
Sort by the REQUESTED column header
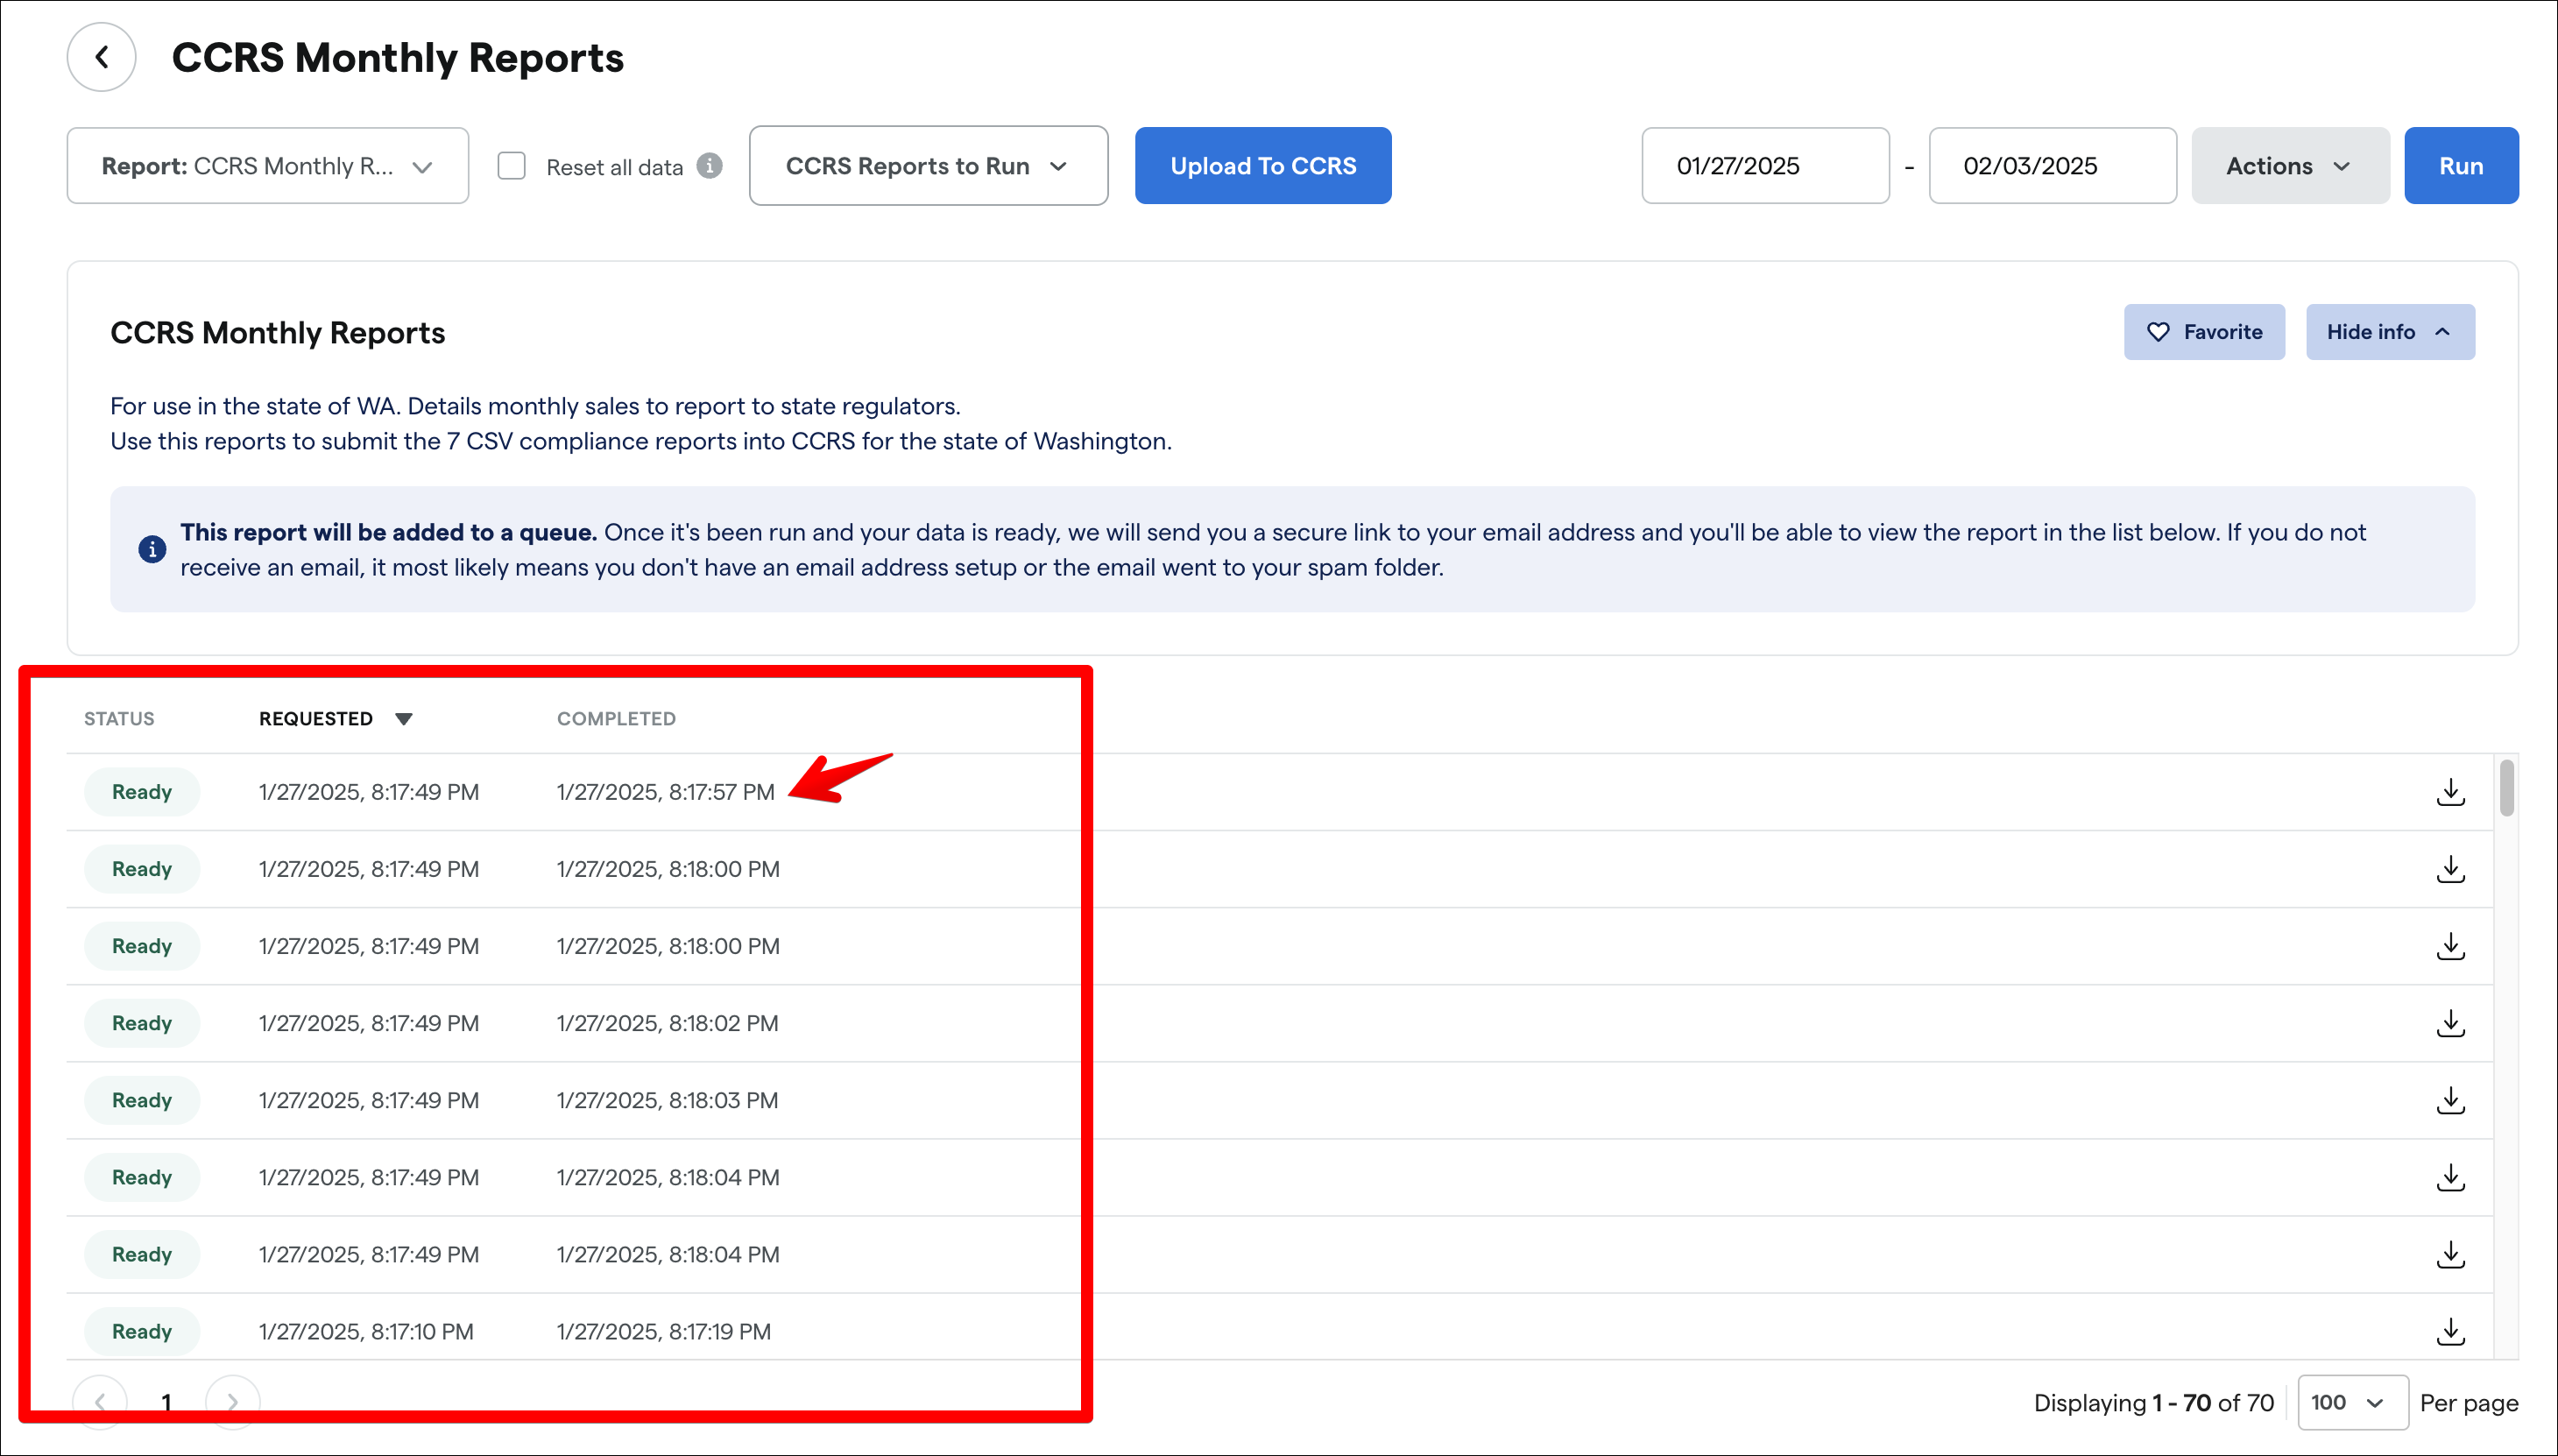click(316, 719)
